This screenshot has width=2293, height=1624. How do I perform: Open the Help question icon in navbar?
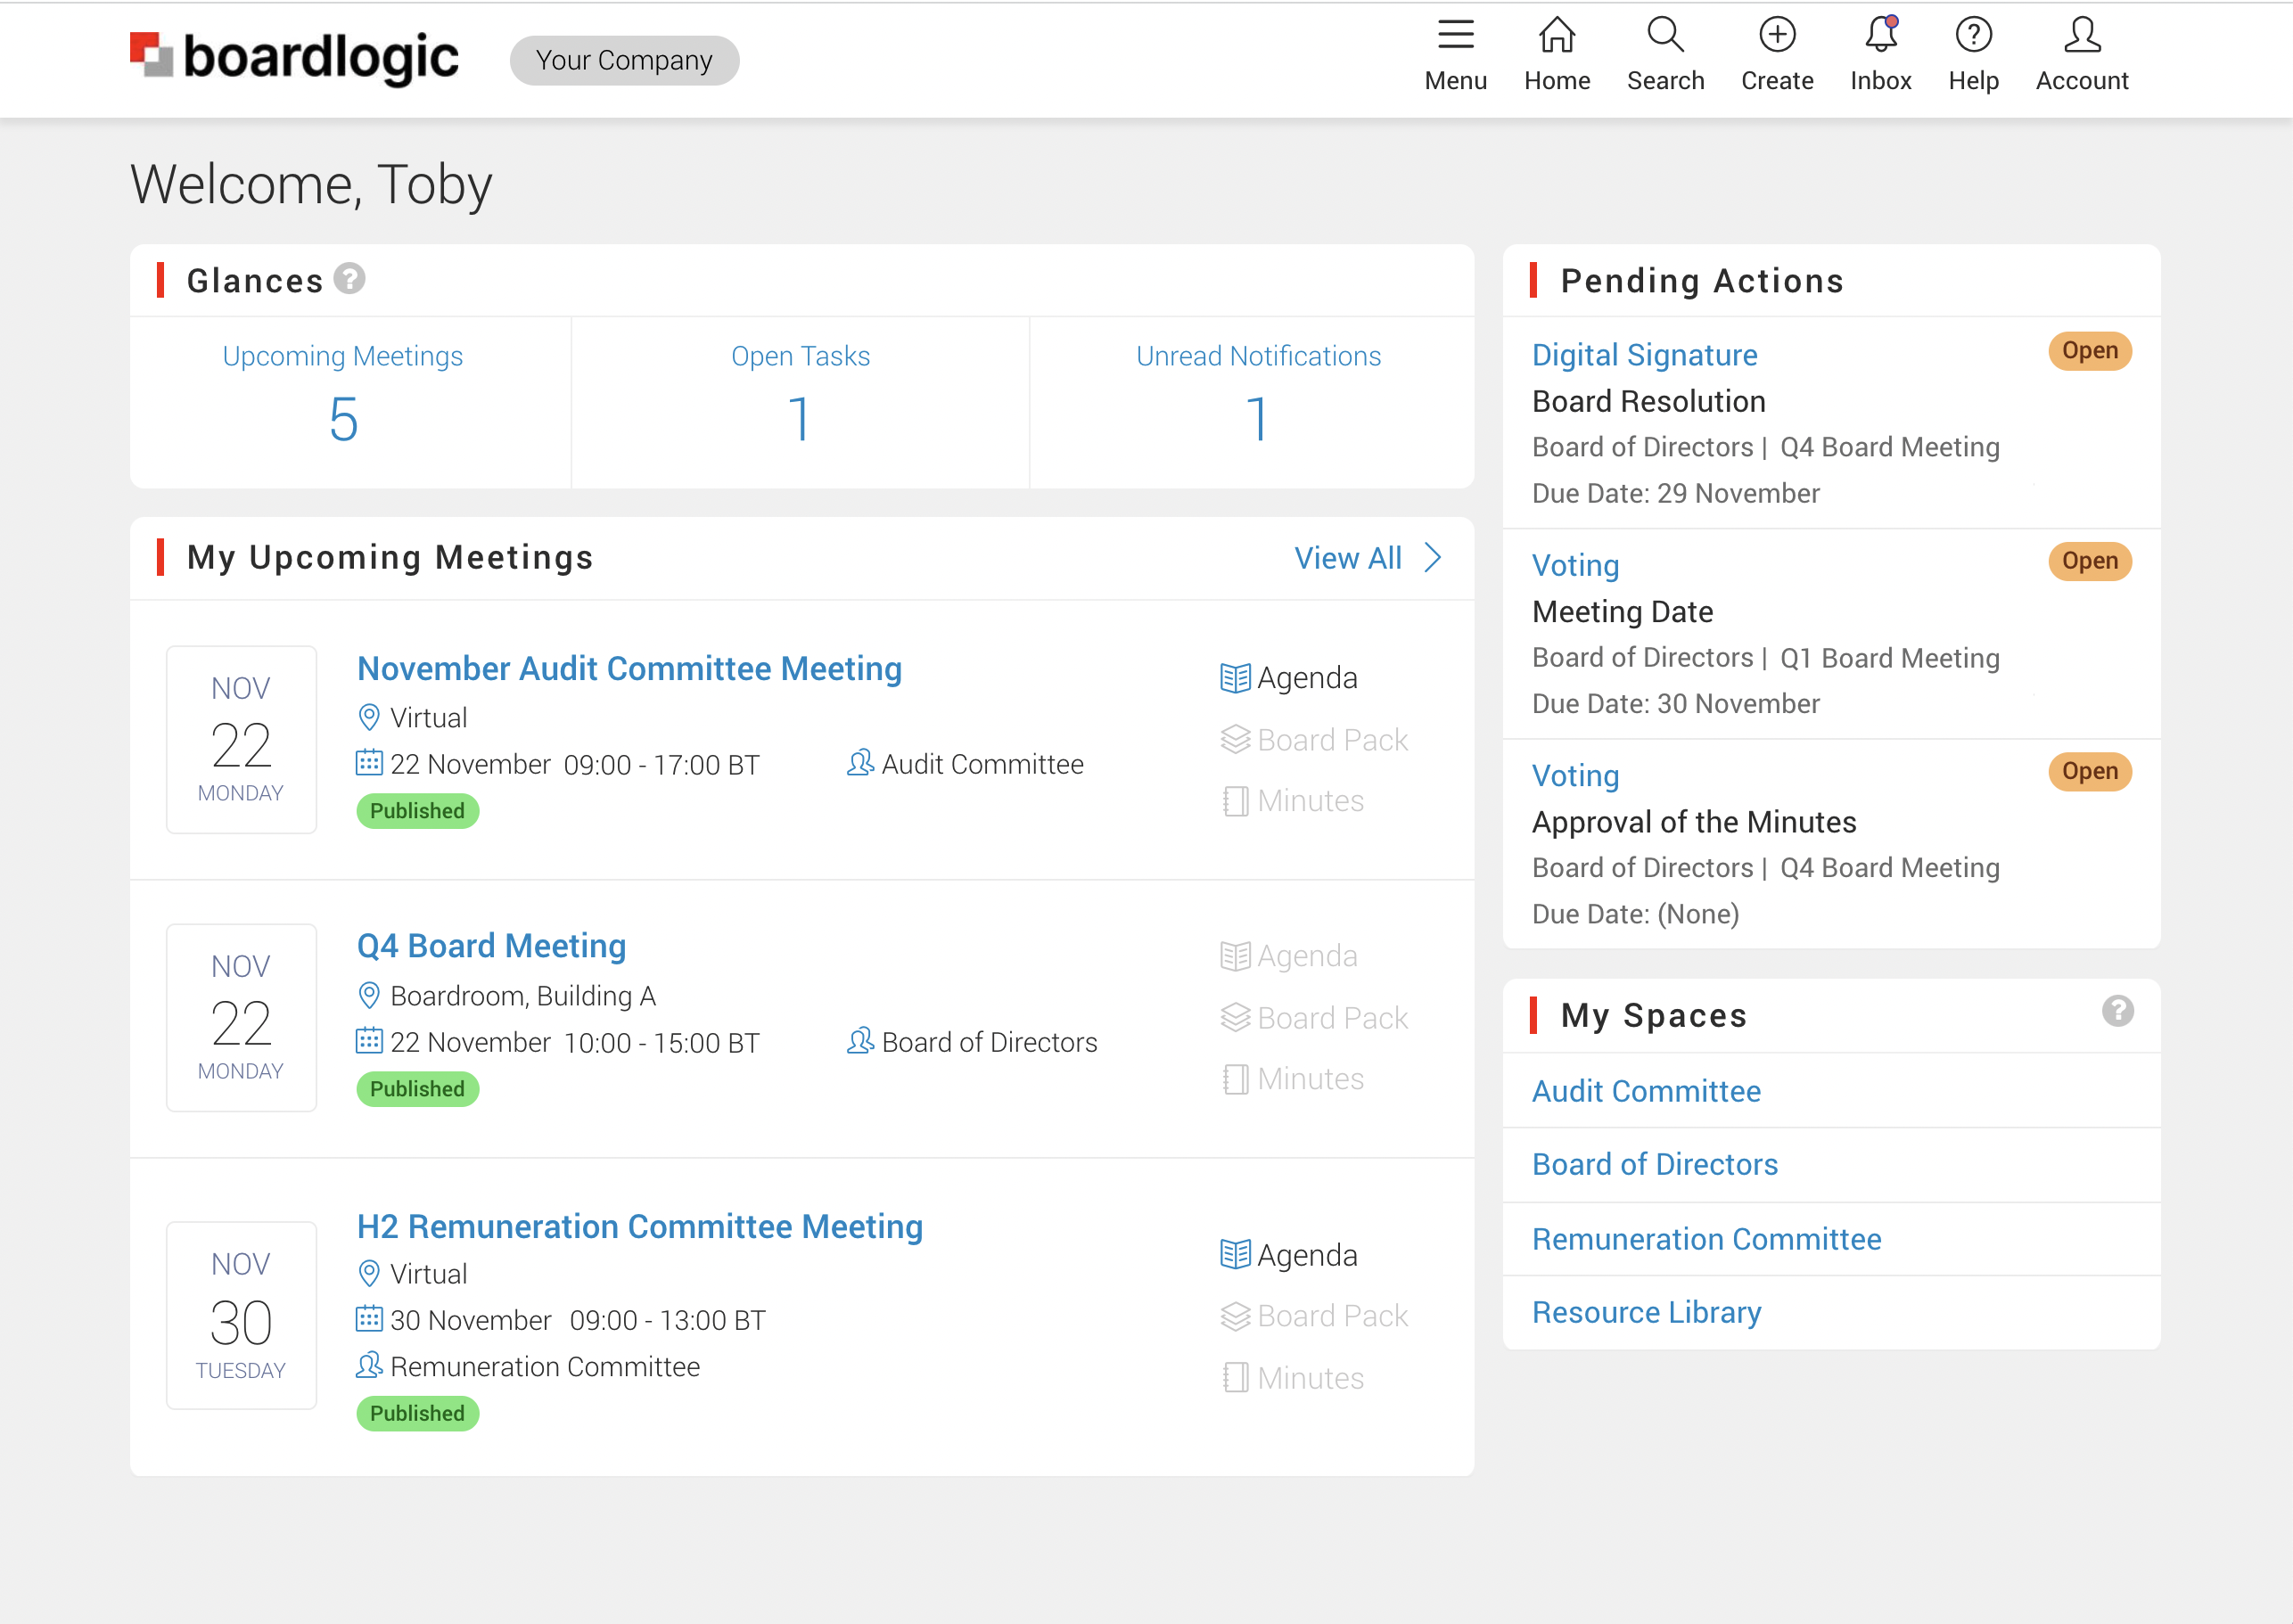1973,36
